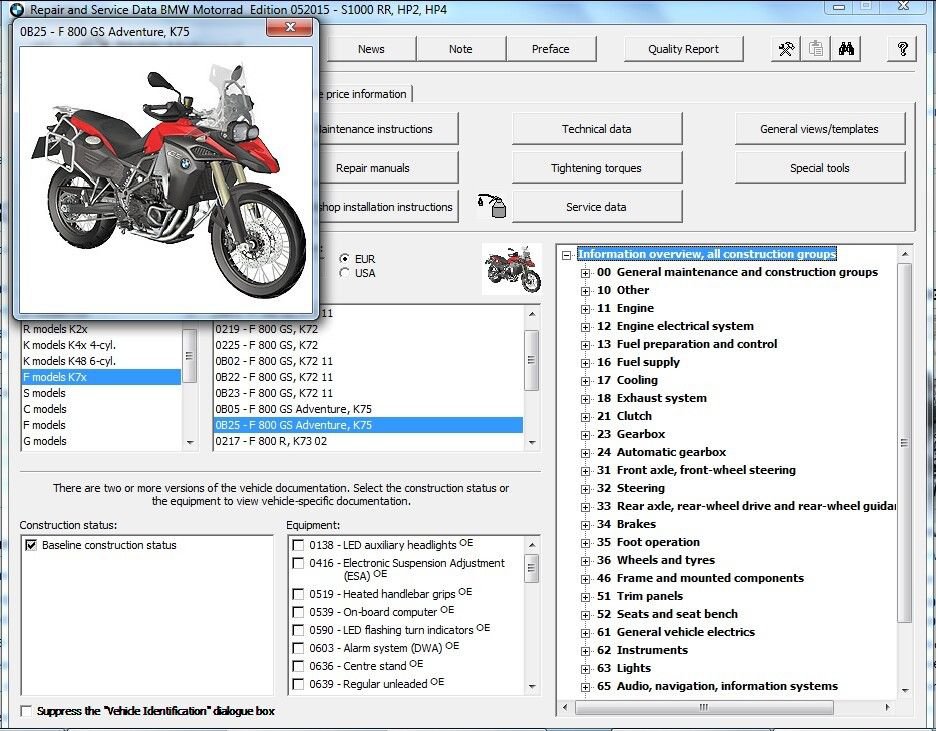Open Technical data
This screenshot has width=936, height=731.
(596, 129)
